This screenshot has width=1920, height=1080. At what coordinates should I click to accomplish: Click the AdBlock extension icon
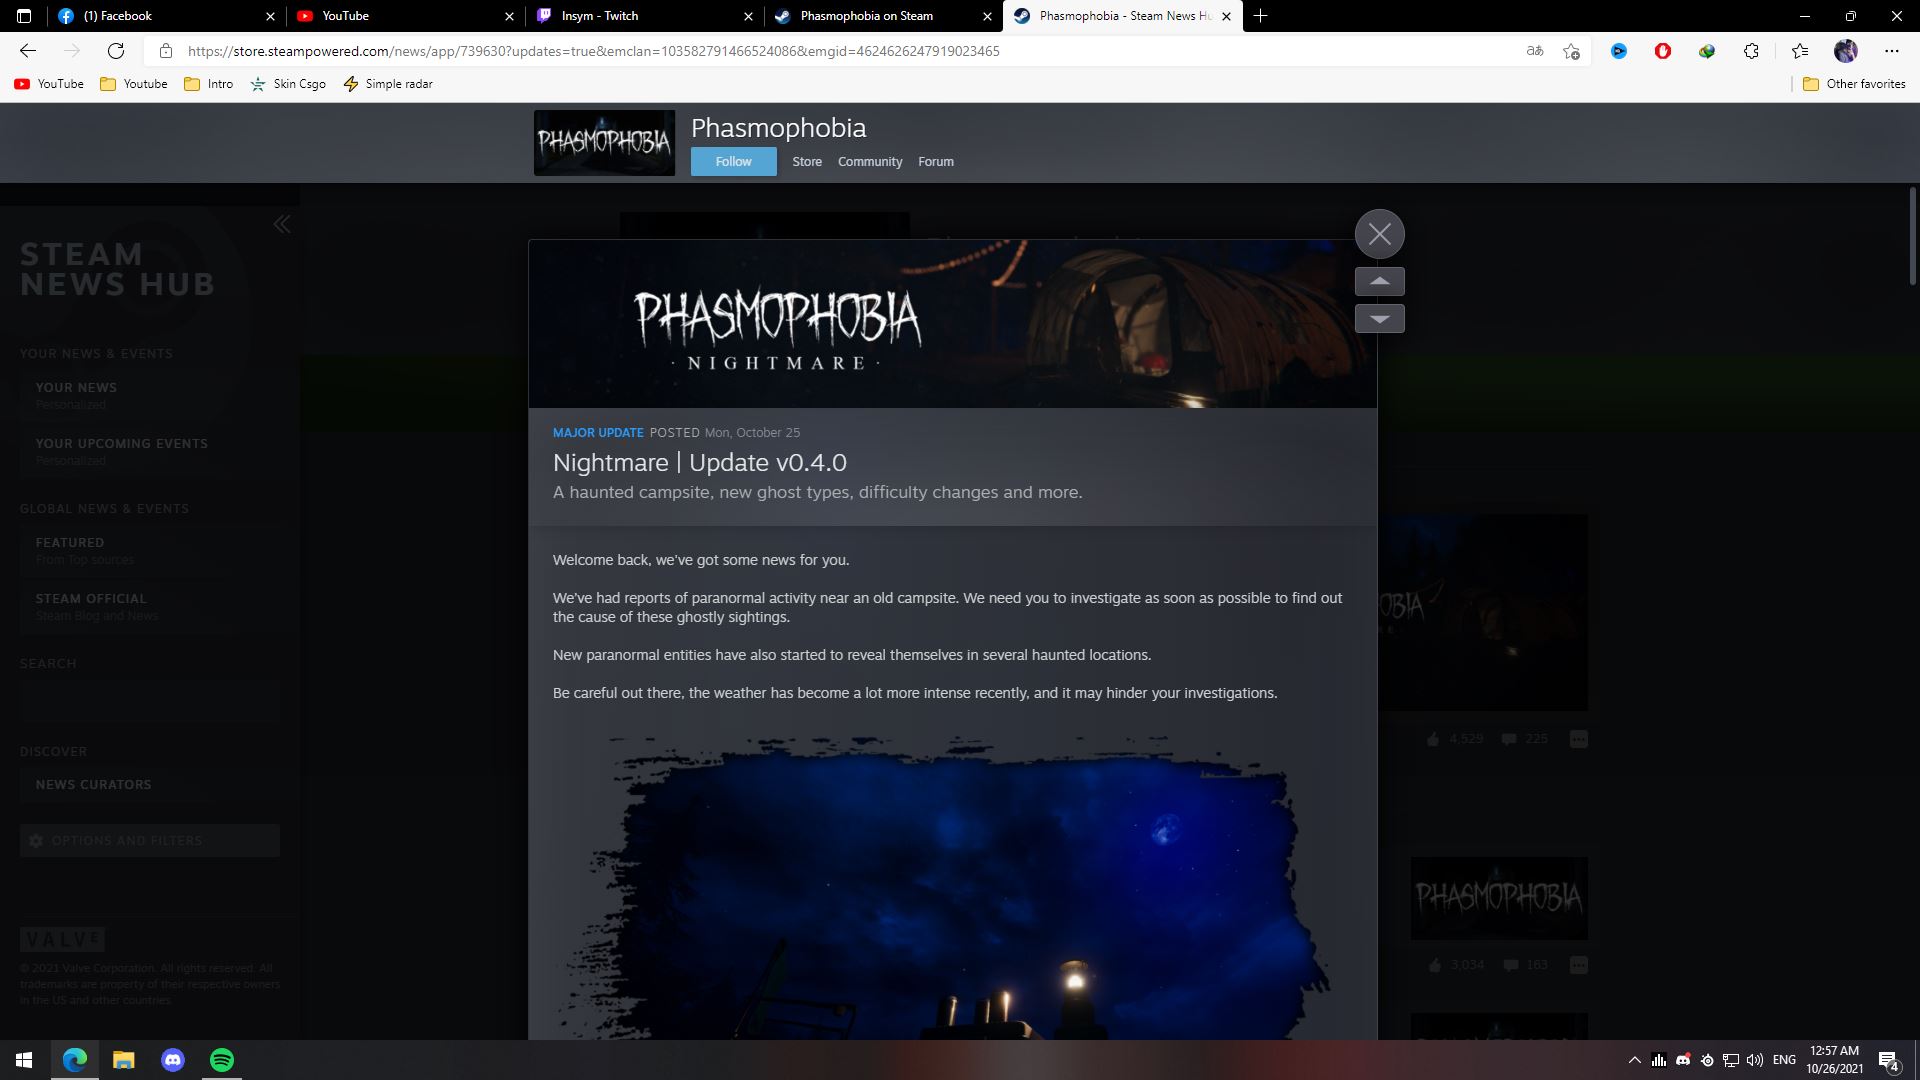point(1663,50)
